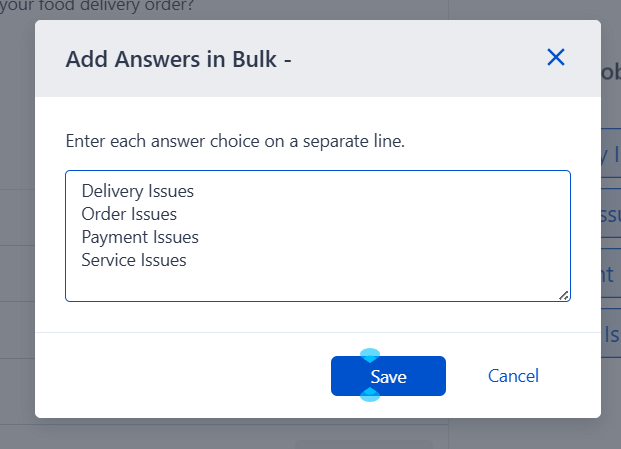Click the third partially hidden background button
The height and width of the screenshot is (449, 621).
(x=611, y=274)
